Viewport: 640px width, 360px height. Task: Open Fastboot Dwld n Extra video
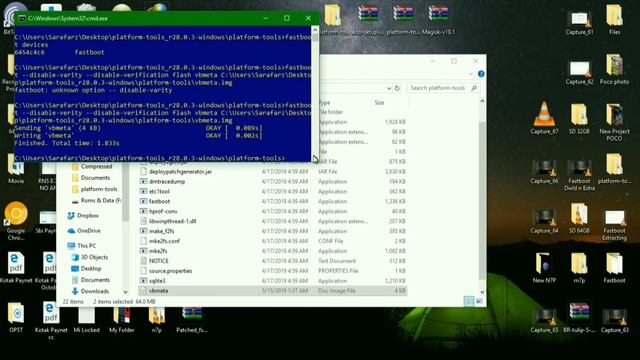[x=579, y=175]
